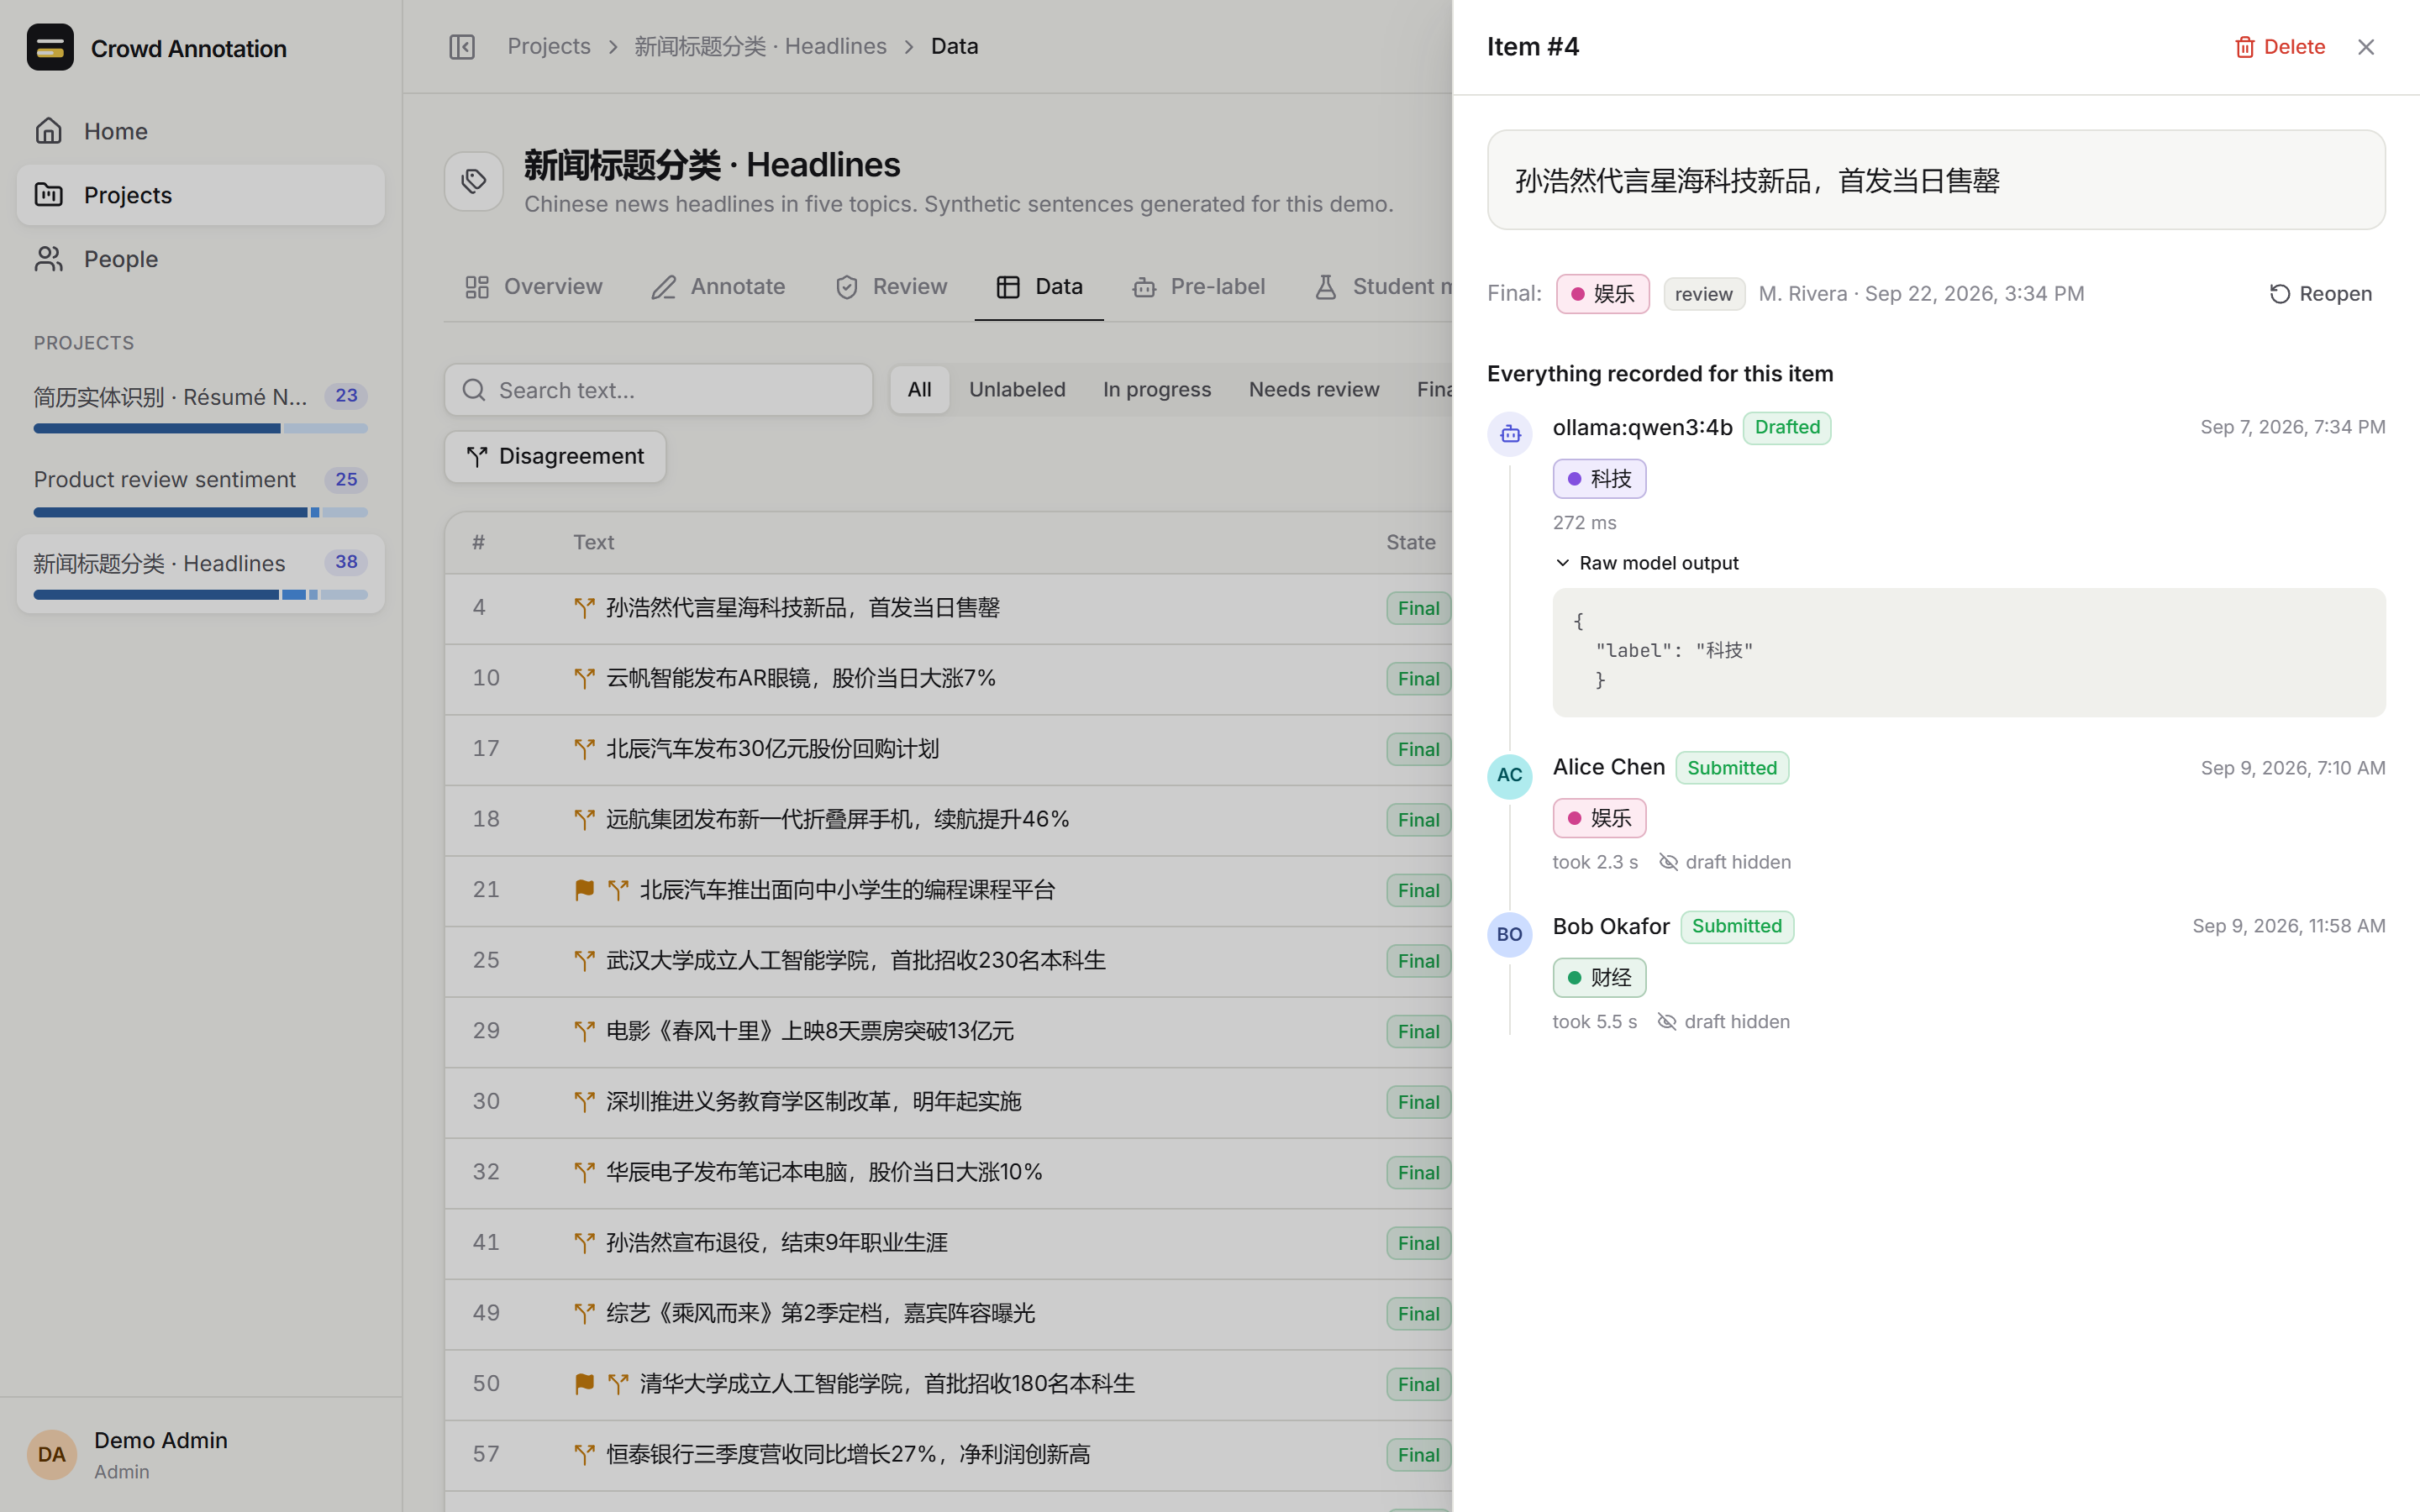
Task: Click the ollama bot avatar icon
Action: pos(1510,434)
